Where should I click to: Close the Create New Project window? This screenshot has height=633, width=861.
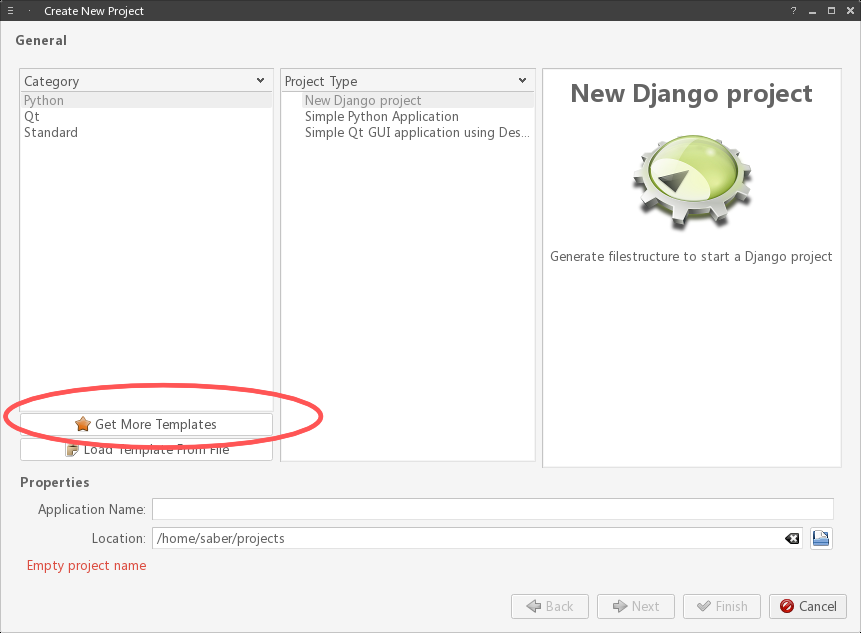pos(851,10)
